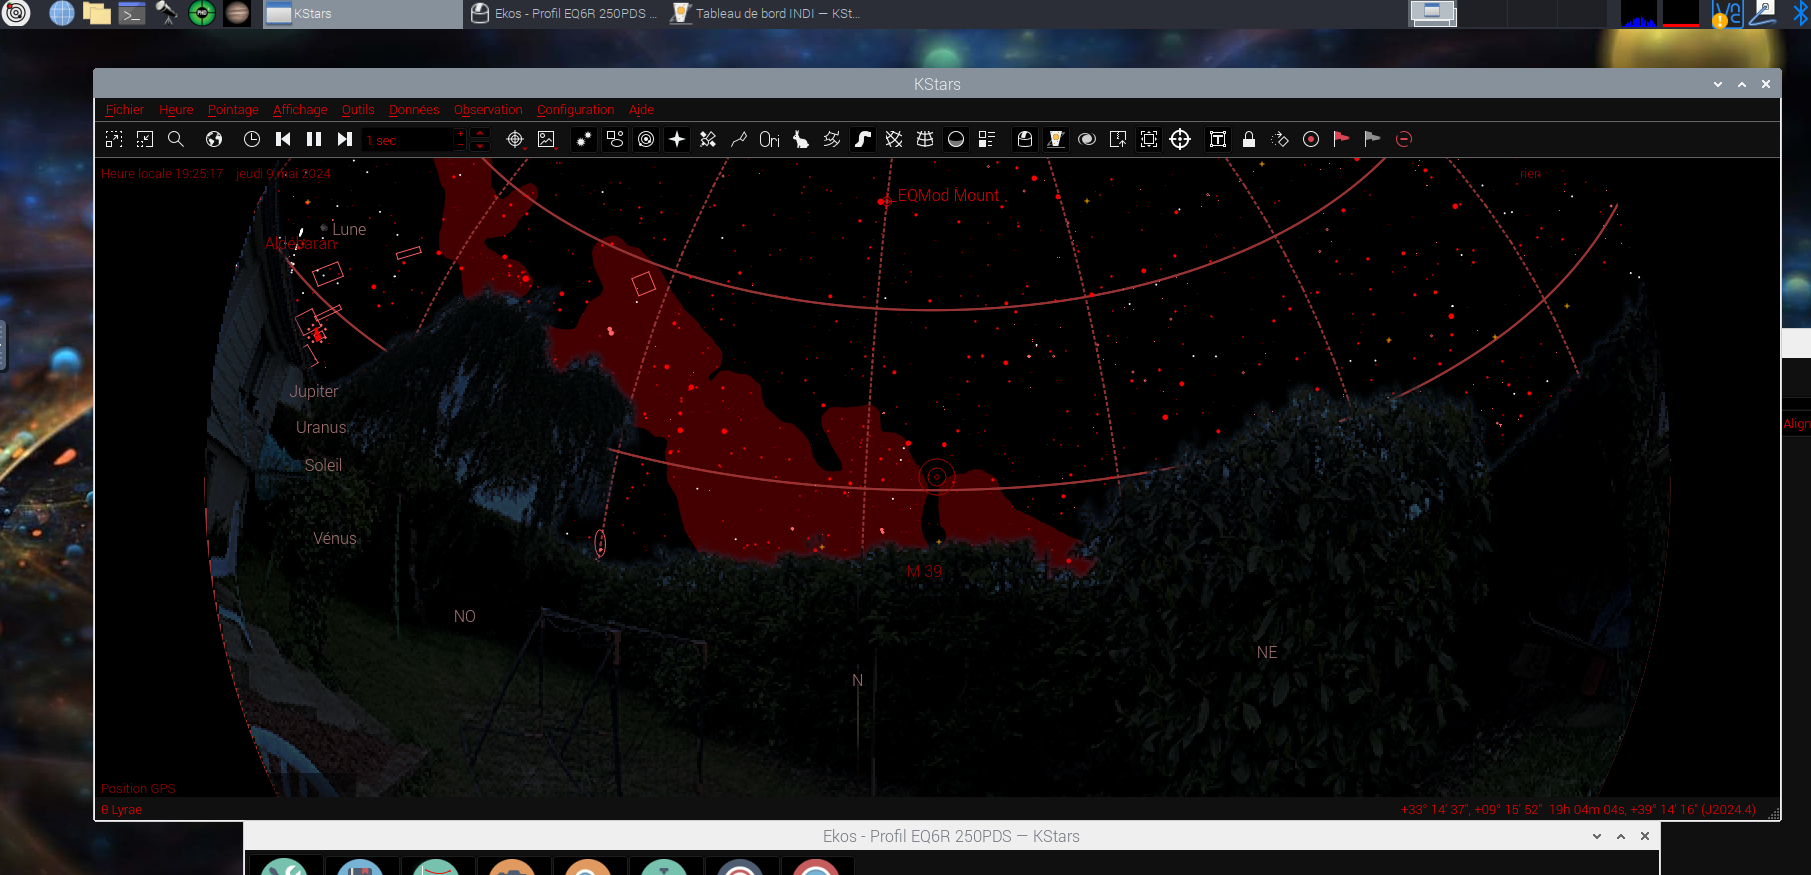Open the Outils menu

click(x=358, y=110)
